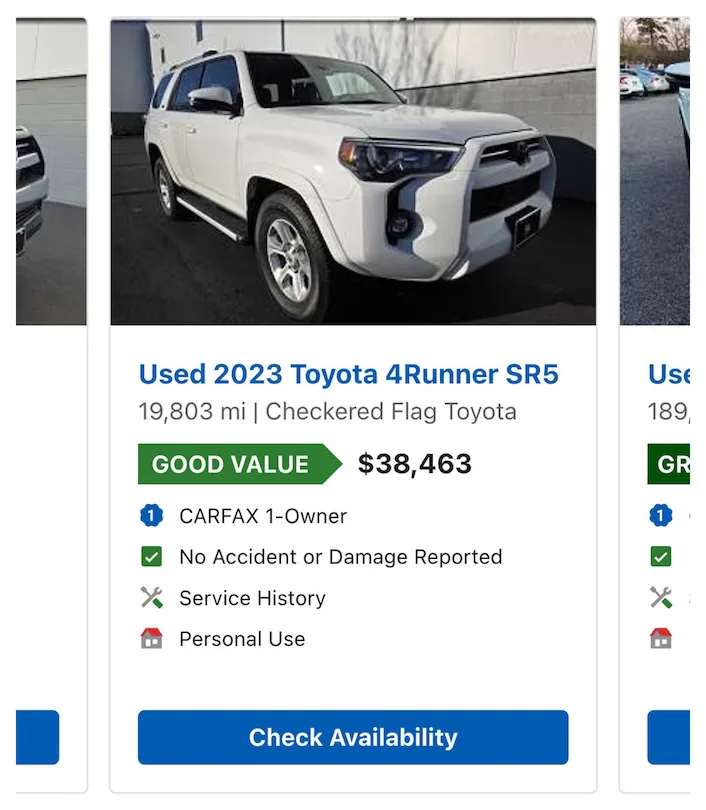Open the Used 2023 Toyota 4Runner SR5 listing
This screenshot has width=706, height=810.
pos(352,374)
